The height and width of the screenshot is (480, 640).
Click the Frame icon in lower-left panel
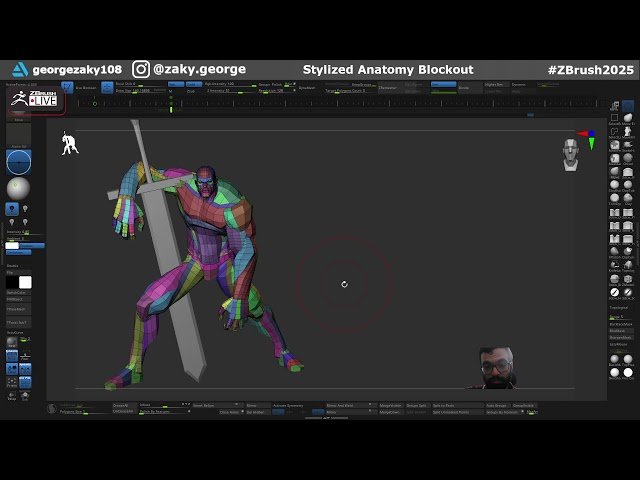12,382
